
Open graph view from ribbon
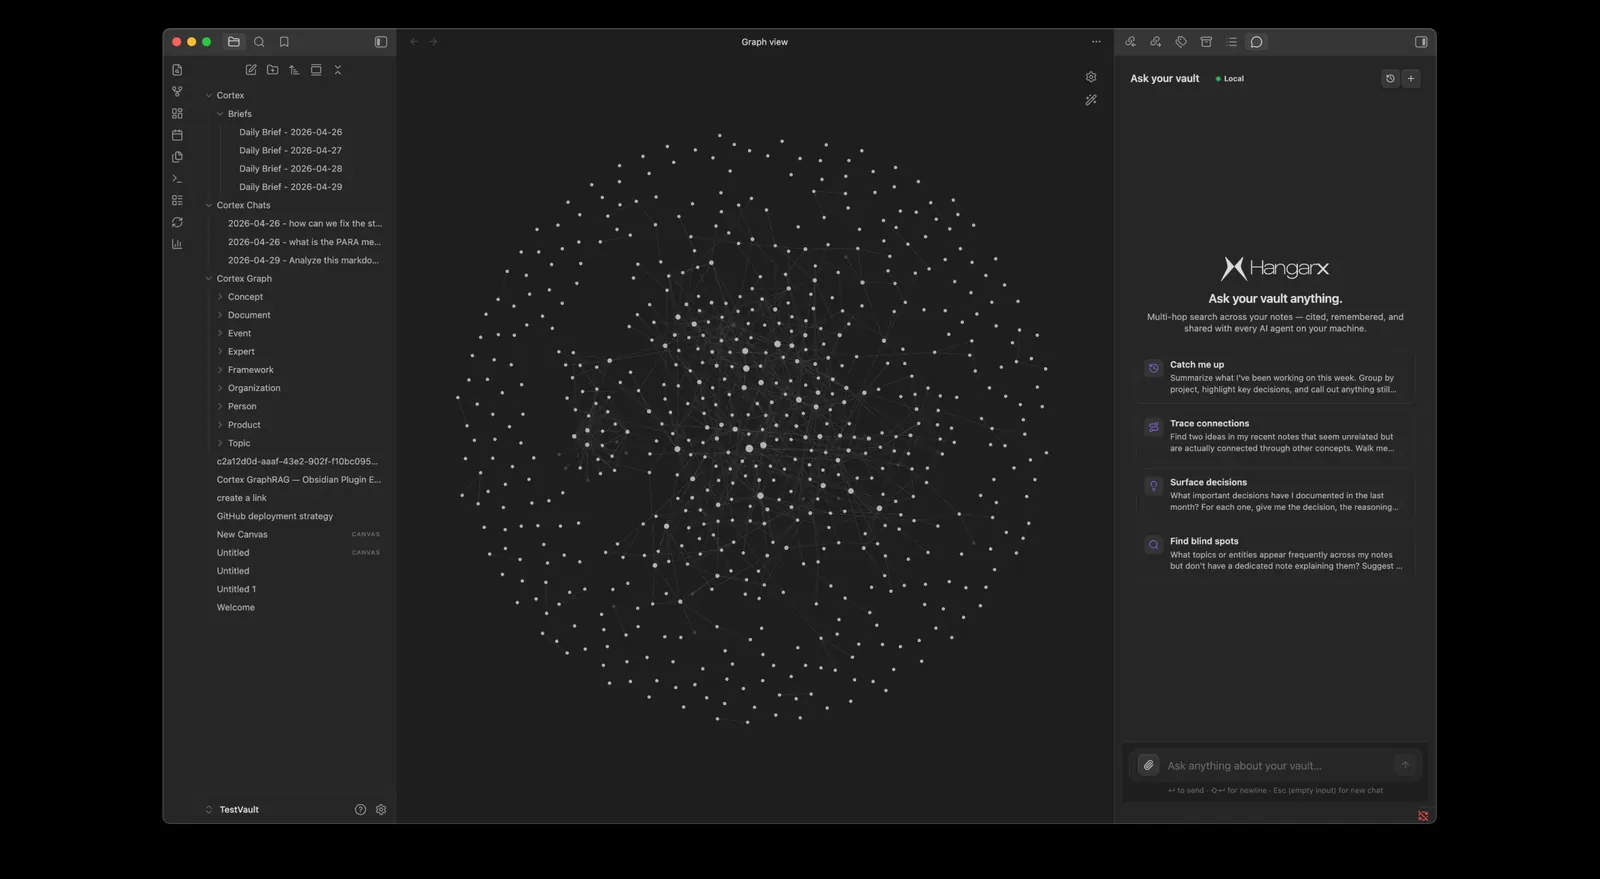(x=177, y=91)
